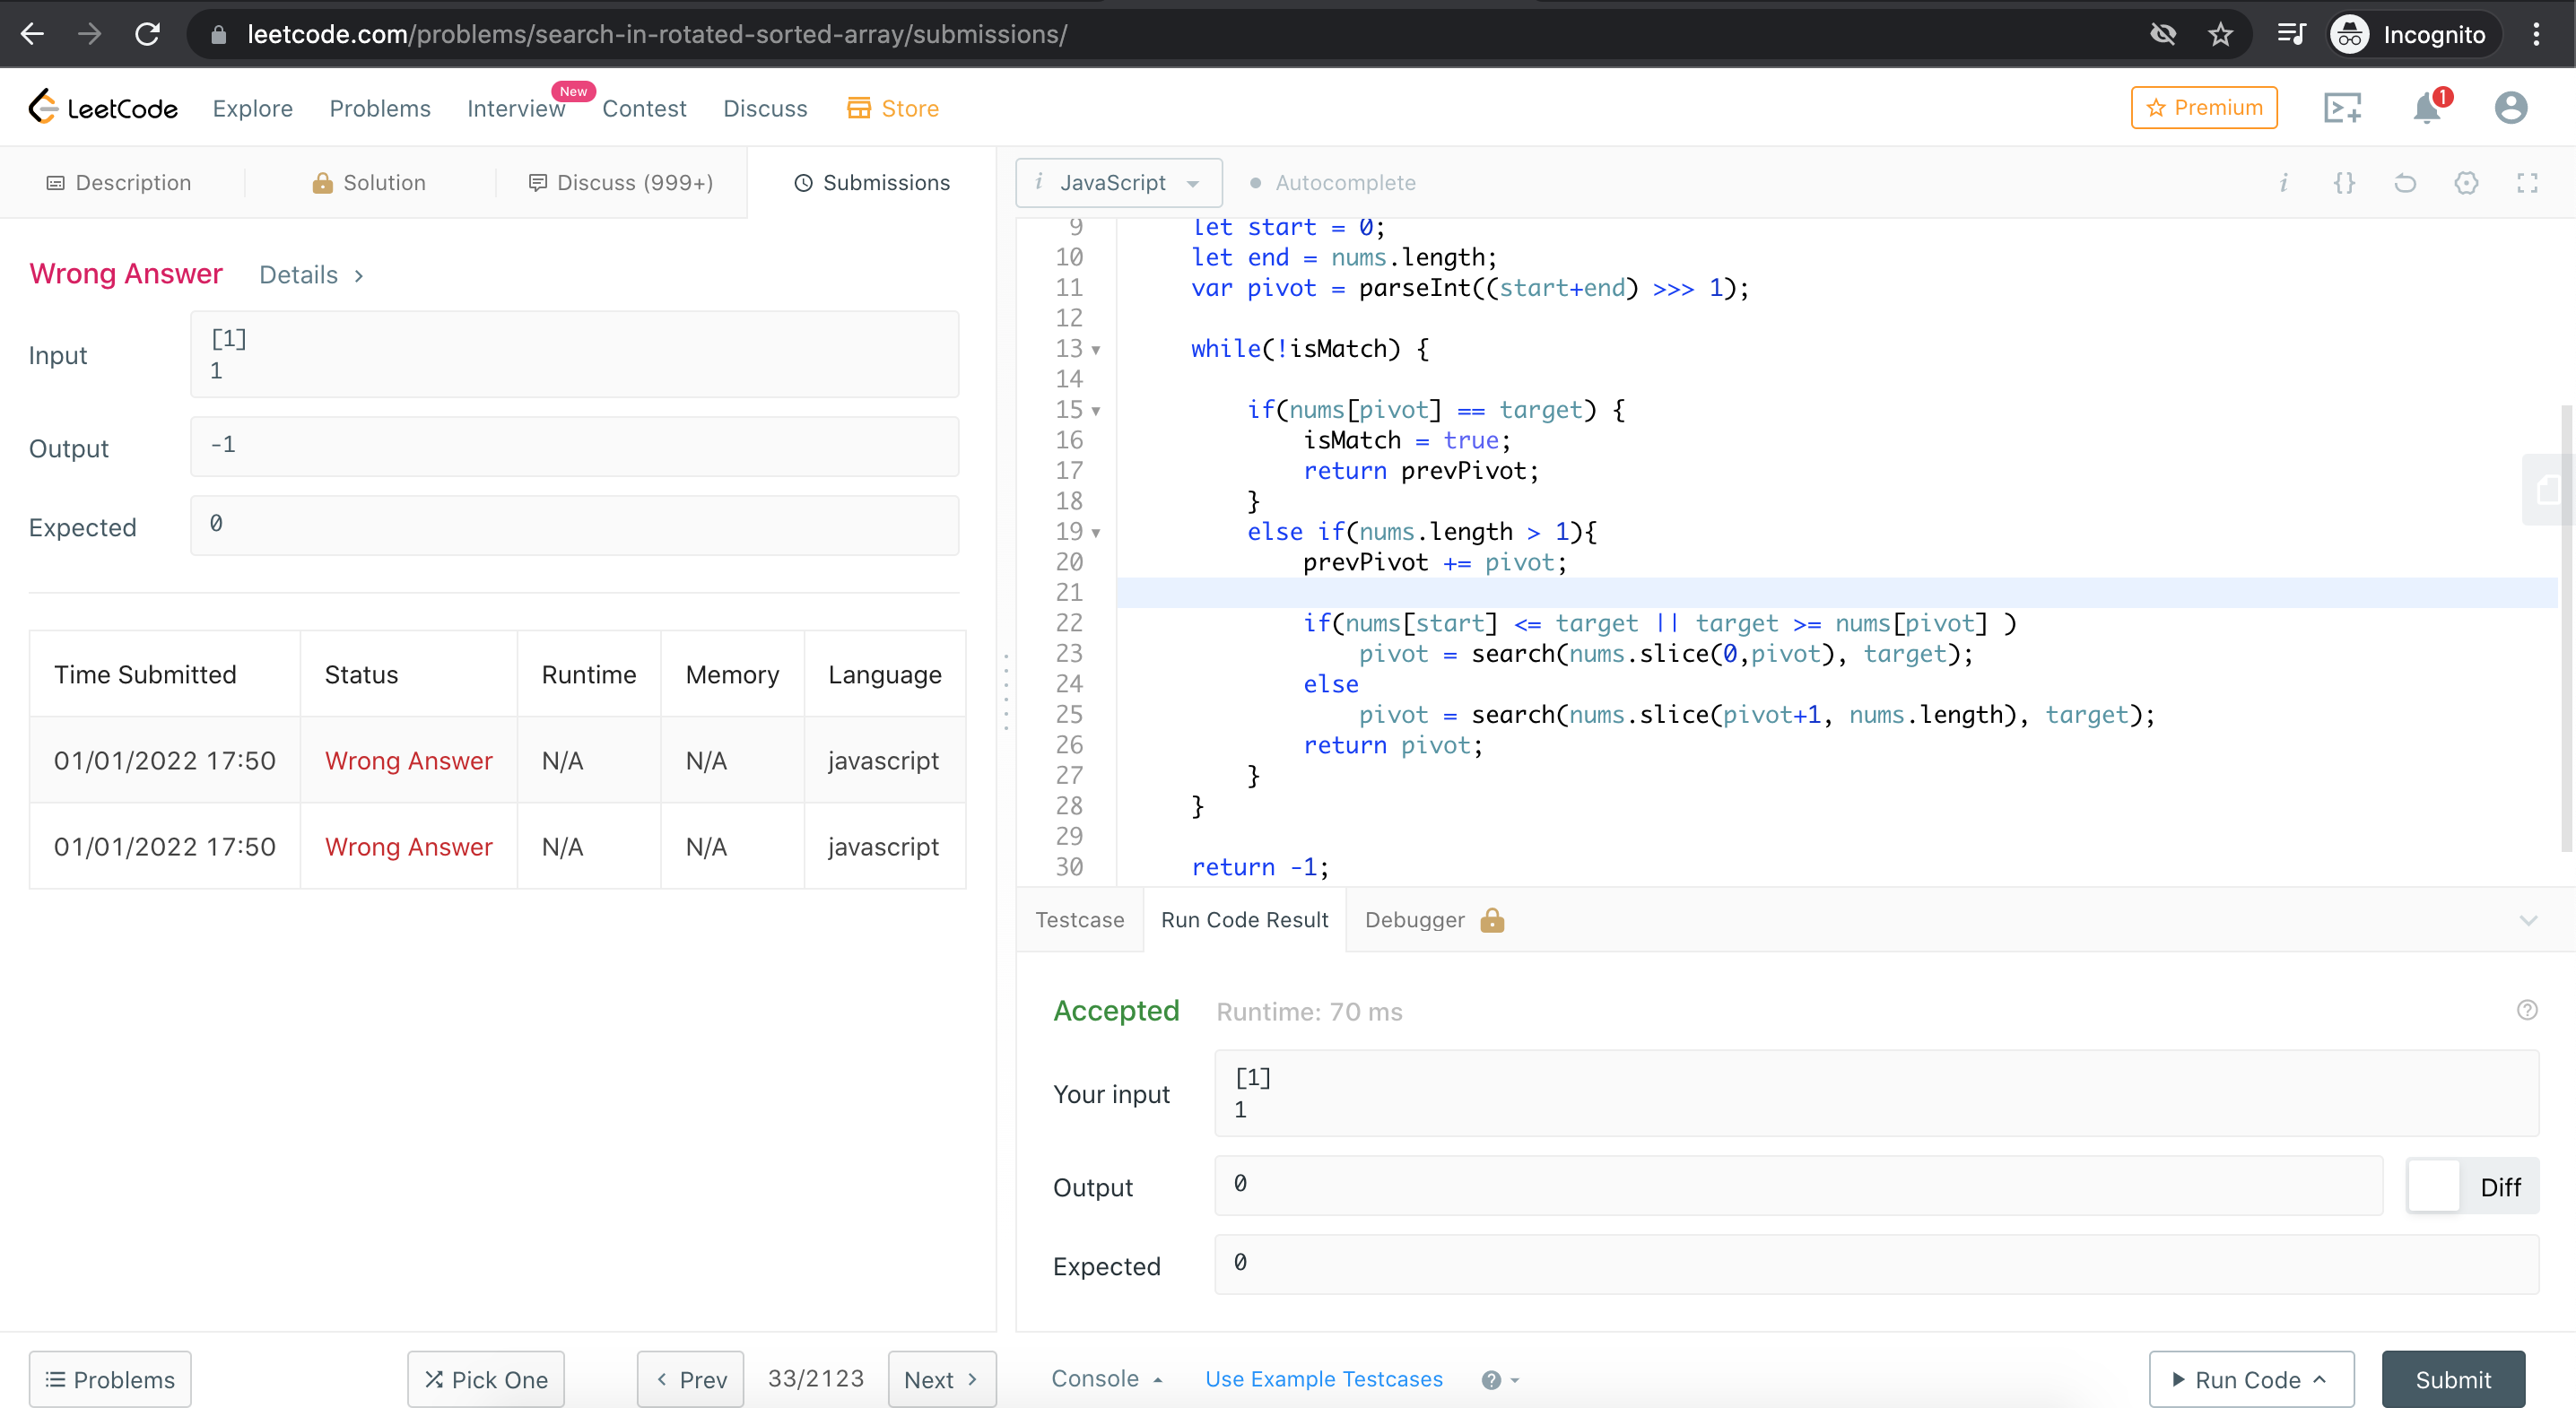
Task: Click Use Example Testcases link
Action: pos(1323,1379)
